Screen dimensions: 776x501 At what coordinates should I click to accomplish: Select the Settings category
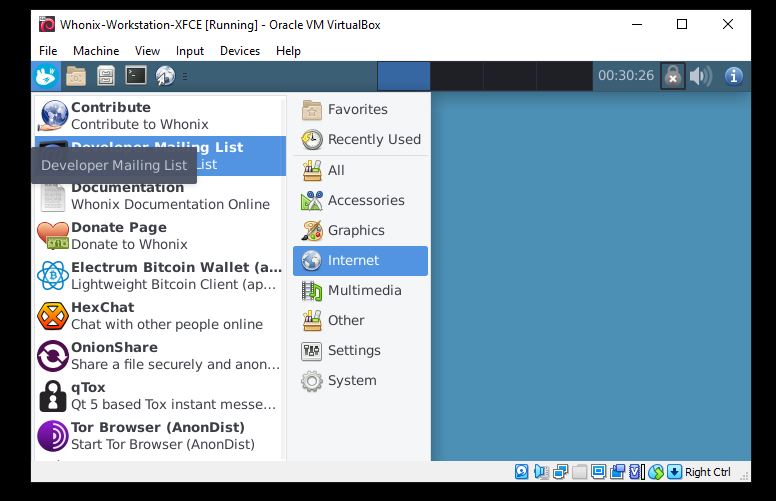click(x=360, y=351)
